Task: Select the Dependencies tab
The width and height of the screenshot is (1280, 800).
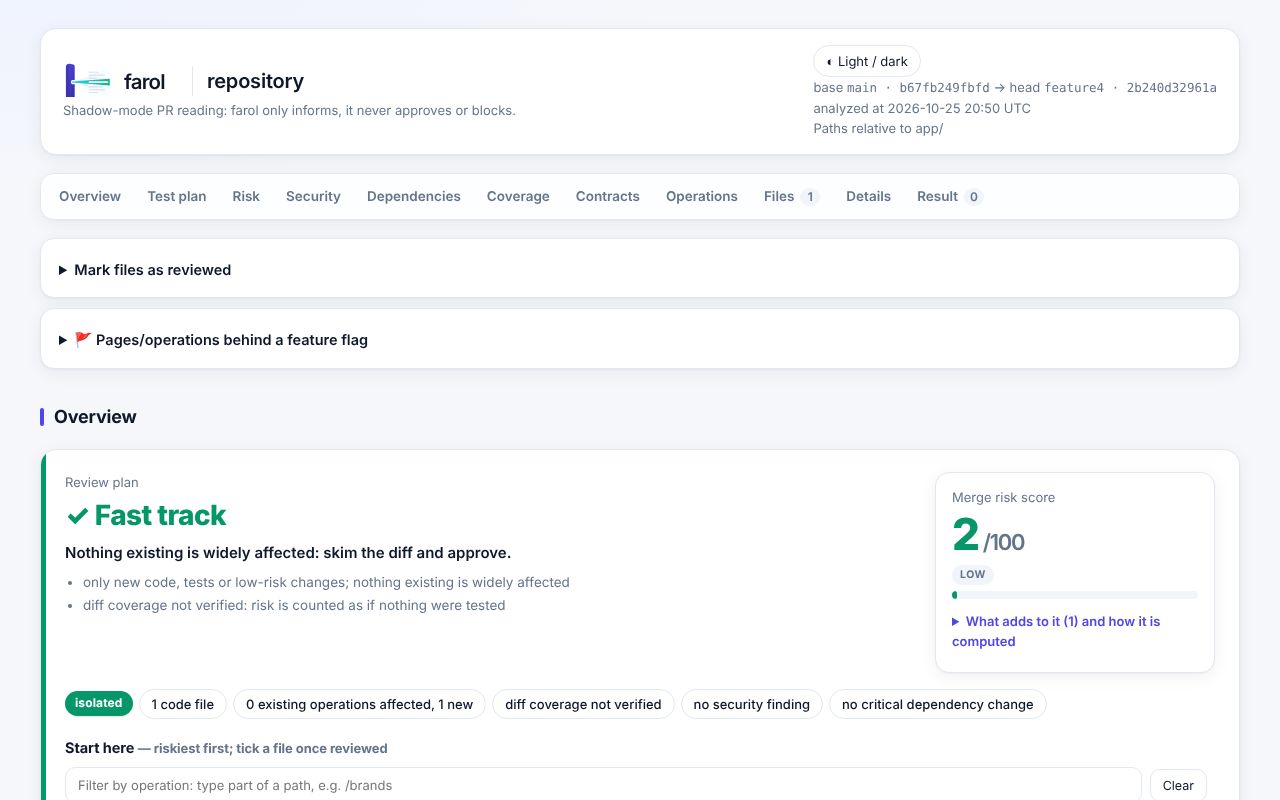Action: click(x=414, y=196)
